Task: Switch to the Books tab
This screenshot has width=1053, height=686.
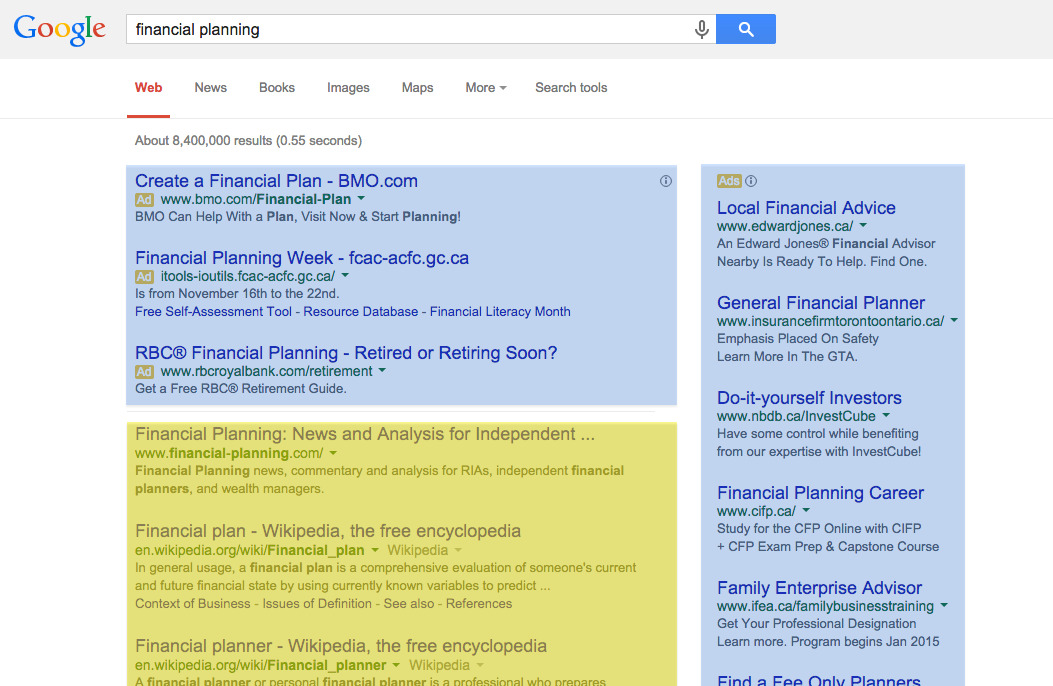Action: (277, 88)
